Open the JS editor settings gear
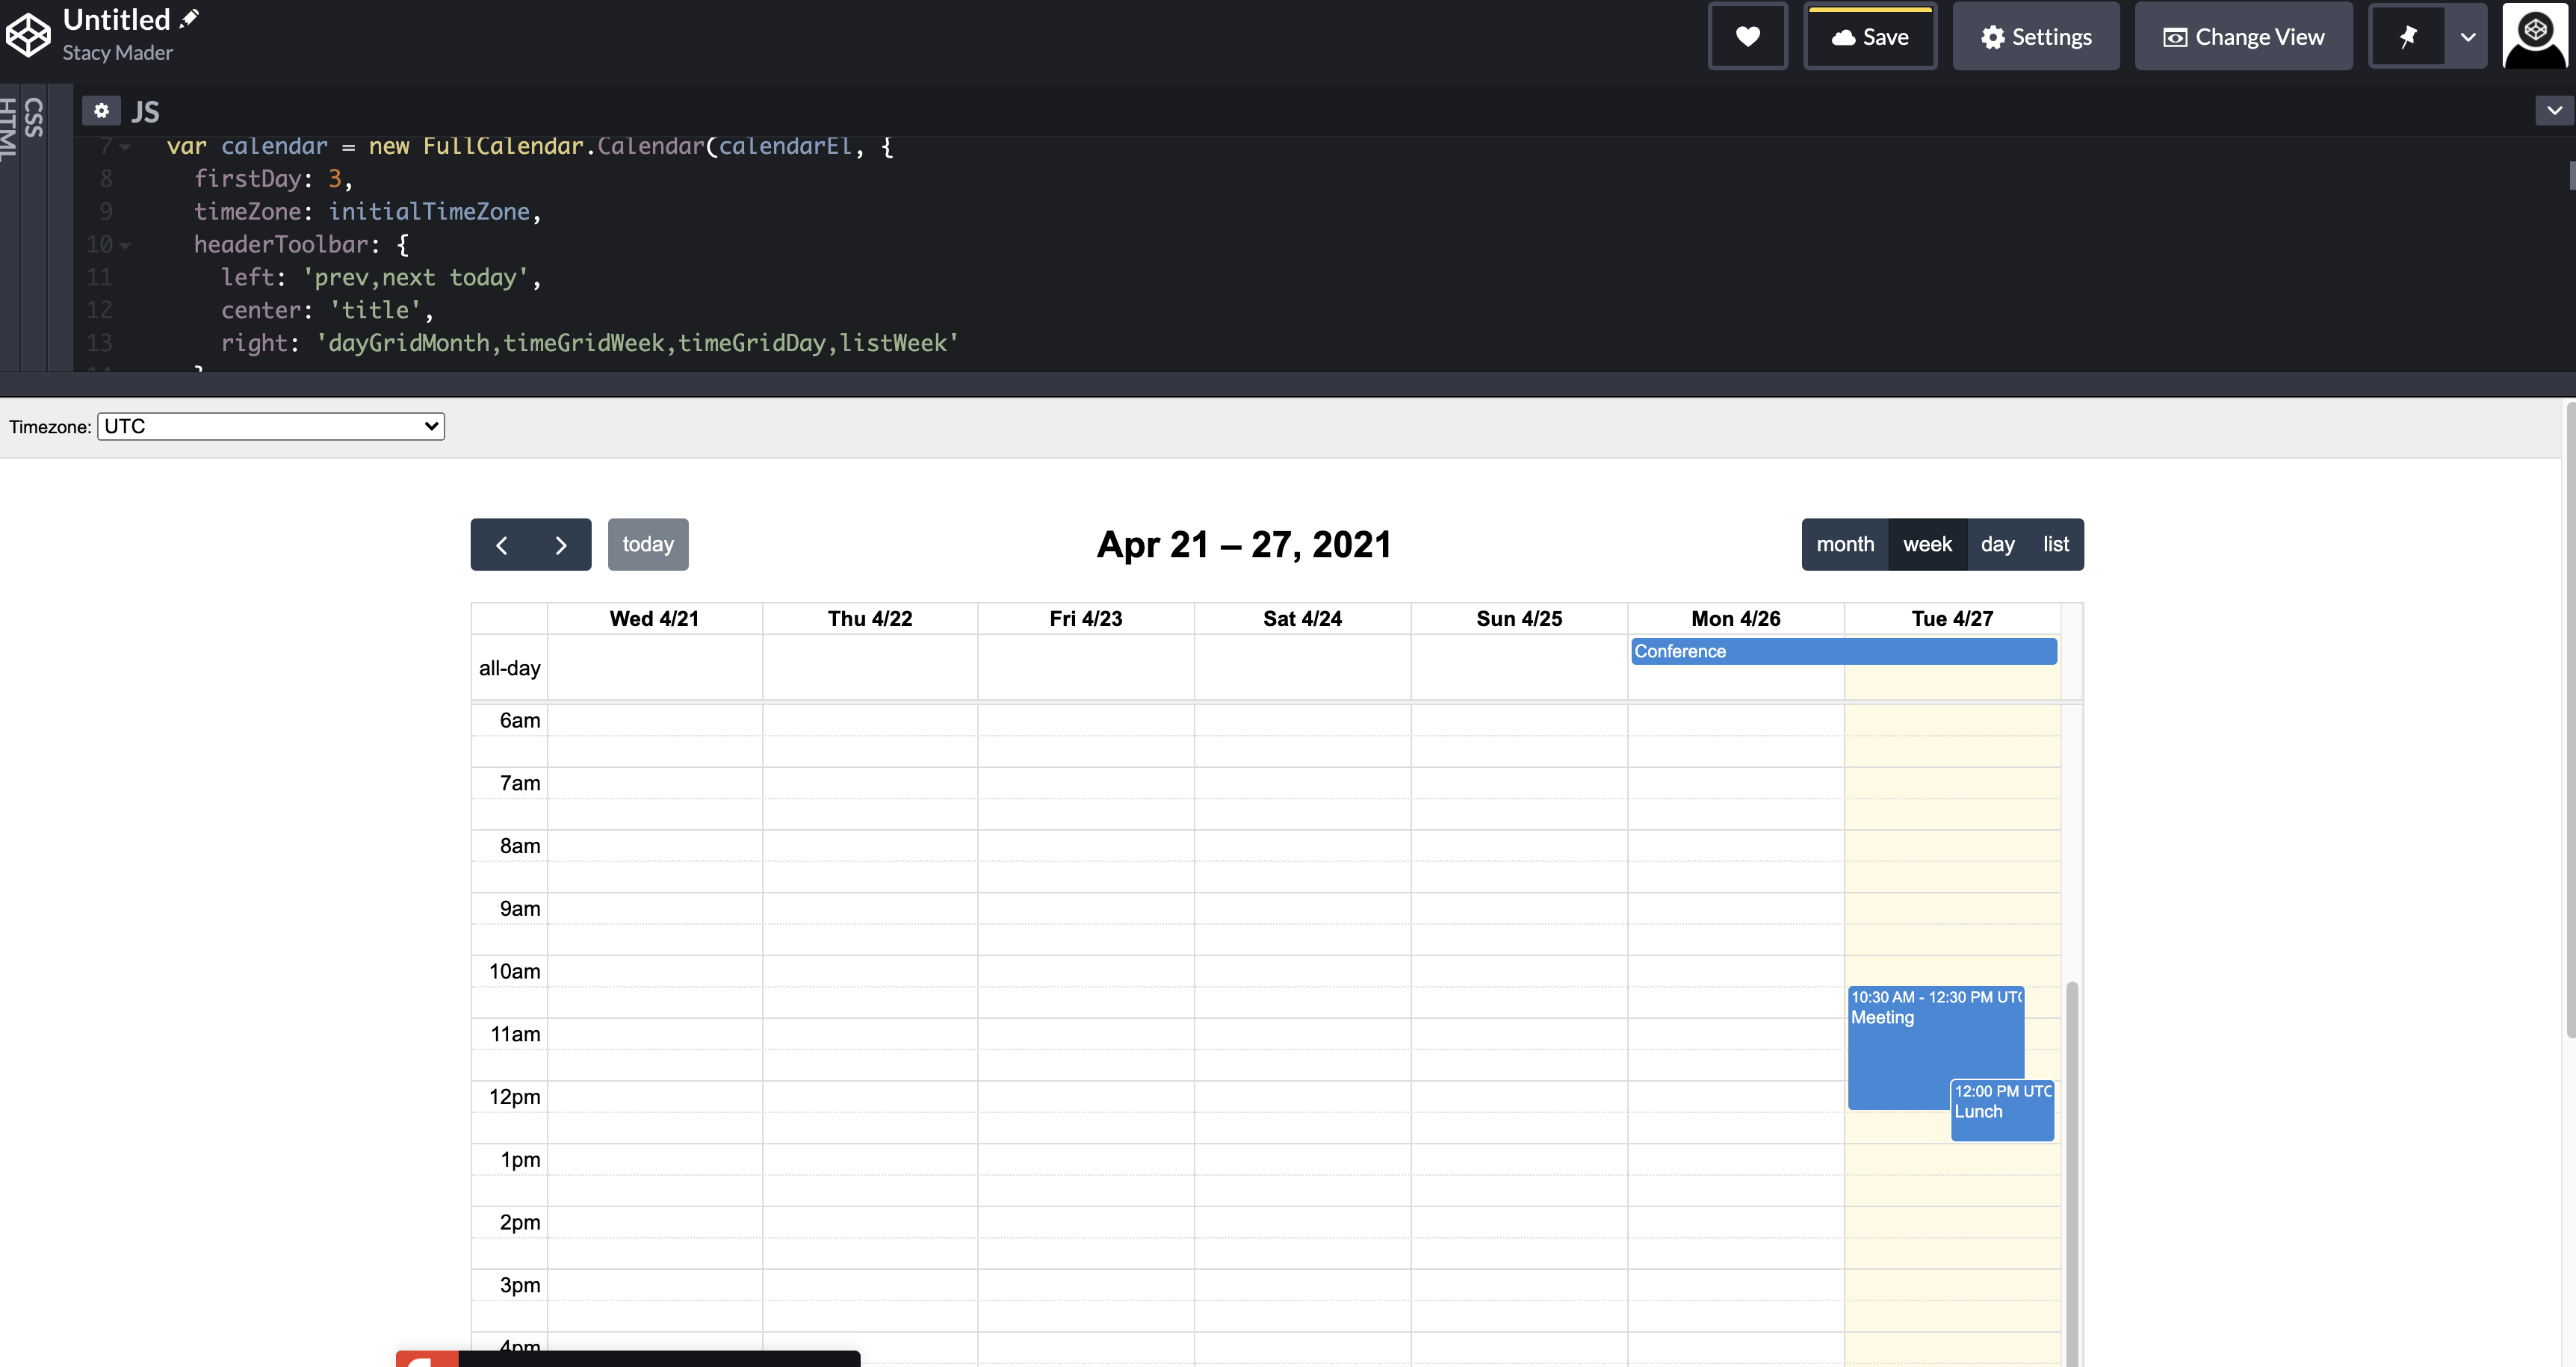The image size is (2576, 1367). click(101, 110)
